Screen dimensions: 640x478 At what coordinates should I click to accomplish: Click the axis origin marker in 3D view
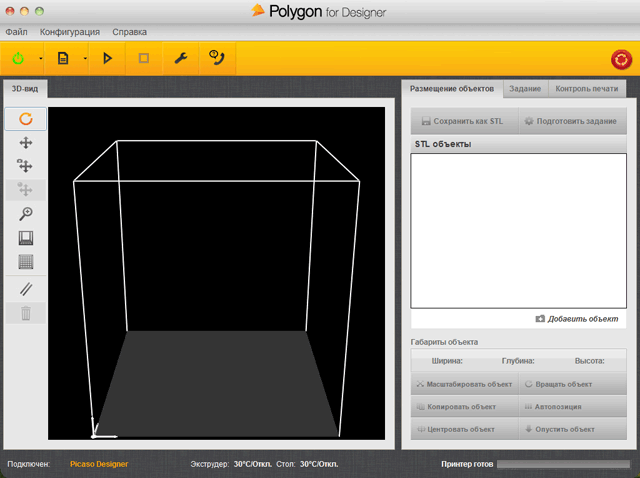coord(95,435)
